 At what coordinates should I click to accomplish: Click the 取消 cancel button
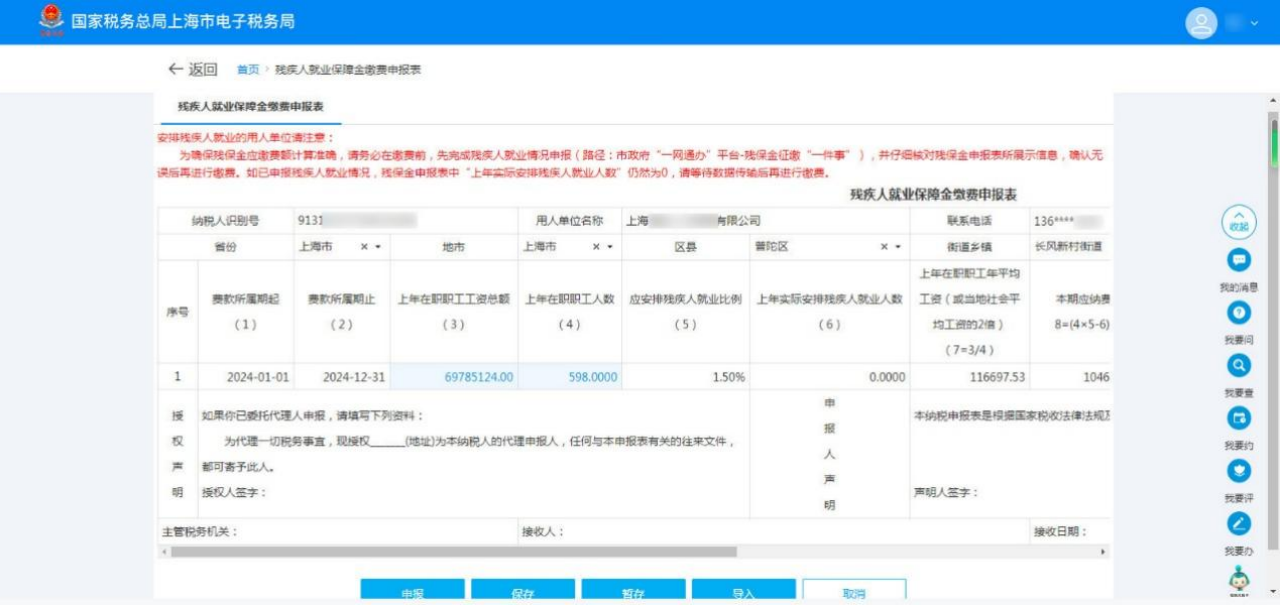tap(854, 592)
